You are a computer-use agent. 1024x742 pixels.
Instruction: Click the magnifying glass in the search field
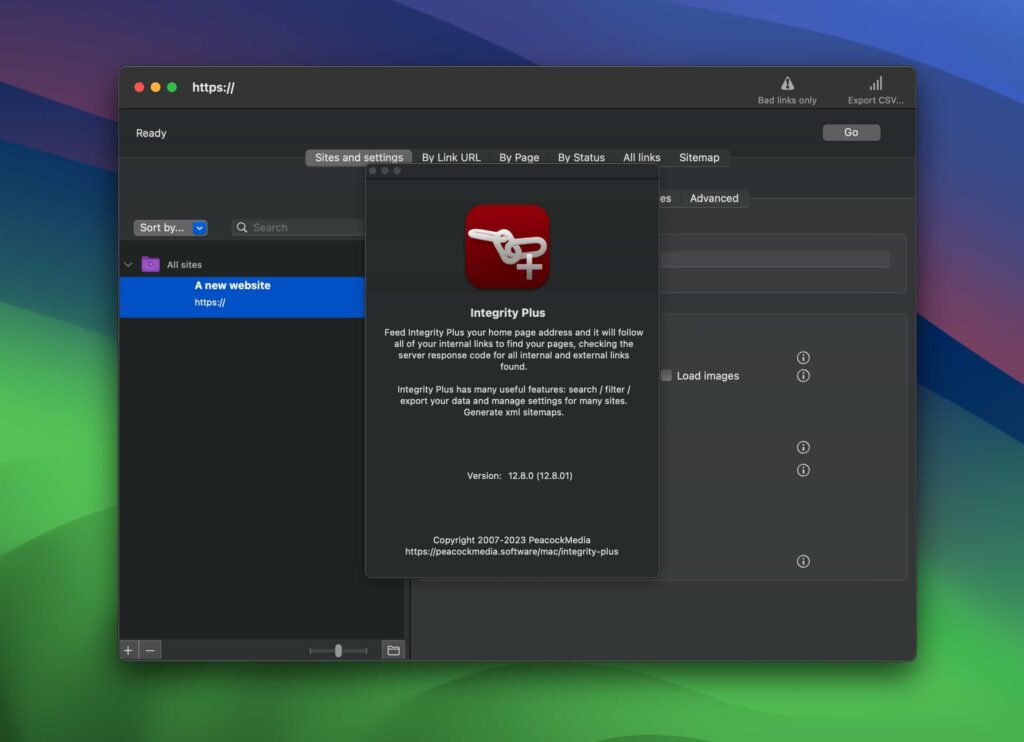(241, 227)
